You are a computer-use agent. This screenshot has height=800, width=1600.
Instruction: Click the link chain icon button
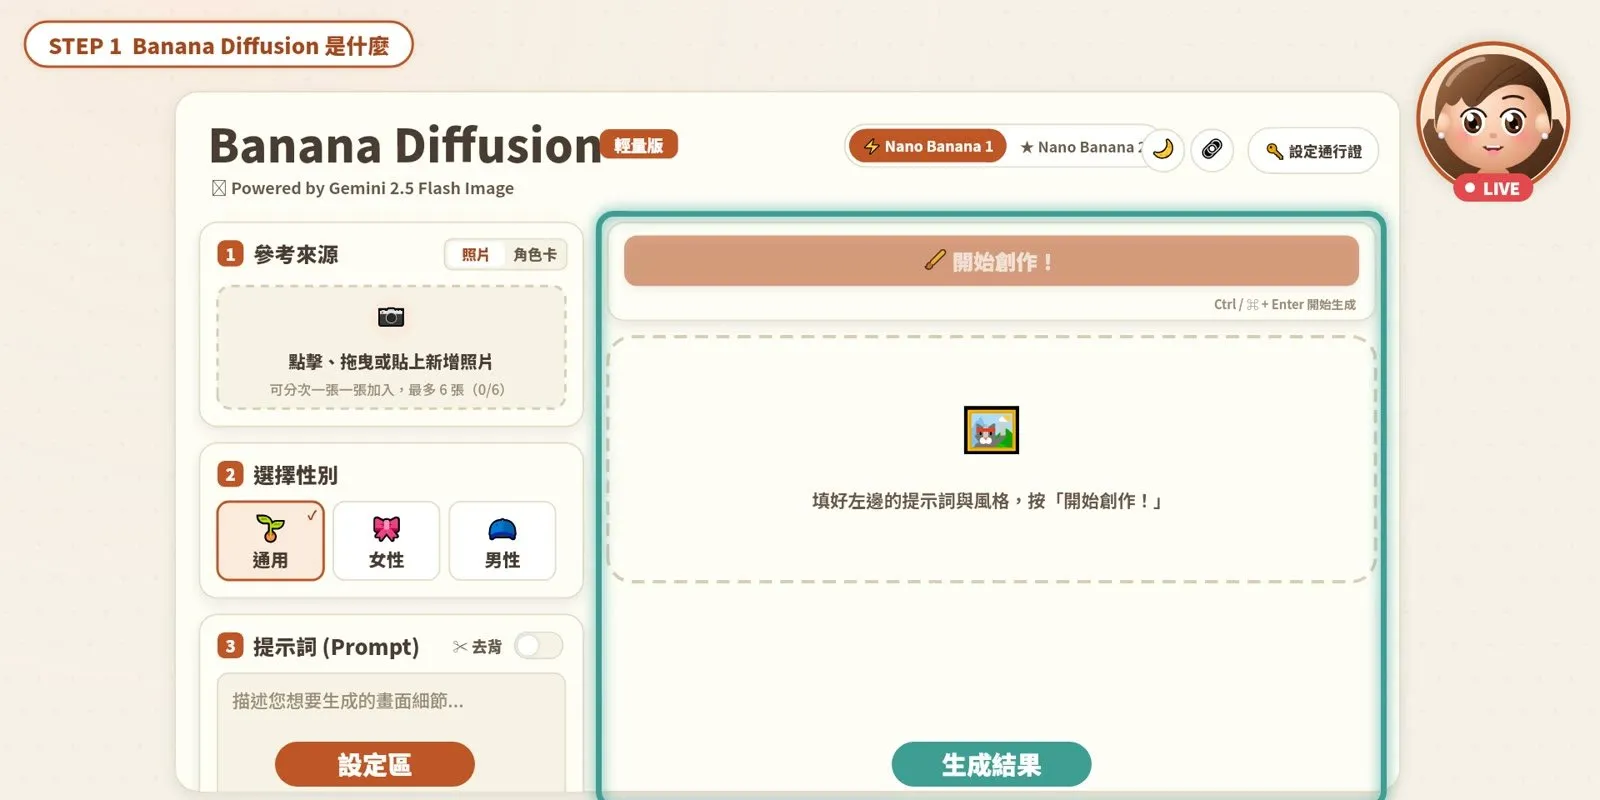pos(1212,149)
